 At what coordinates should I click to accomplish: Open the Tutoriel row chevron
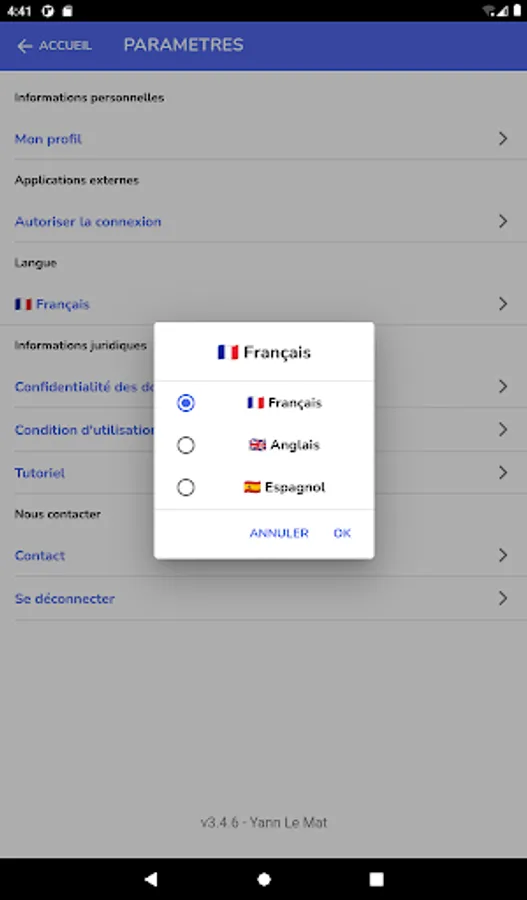pyautogui.click(x=503, y=473)
